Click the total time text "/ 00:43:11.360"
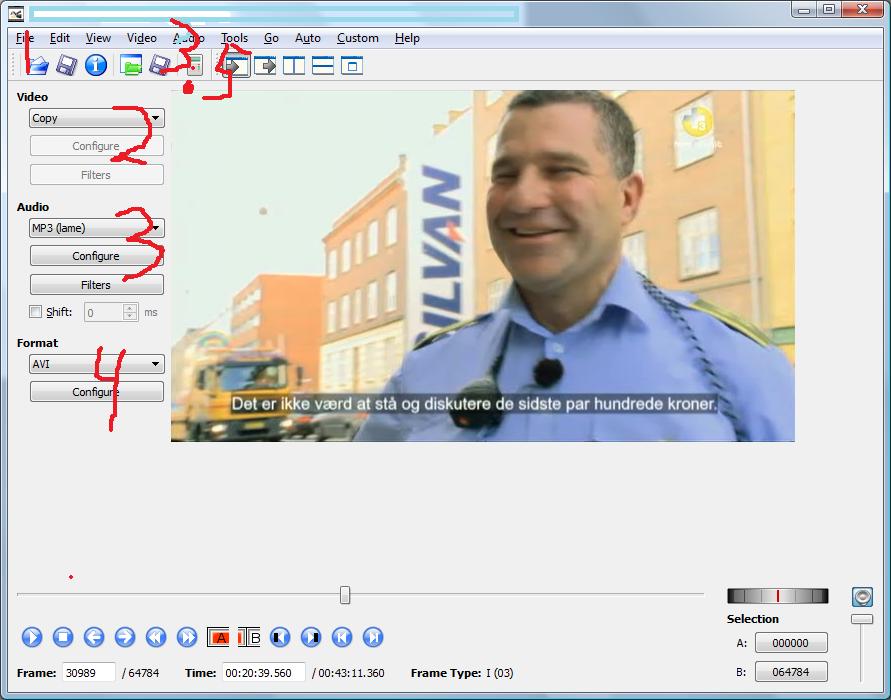Screen dimensions: 891x700 pyautogui.click(x=348, y=673)
